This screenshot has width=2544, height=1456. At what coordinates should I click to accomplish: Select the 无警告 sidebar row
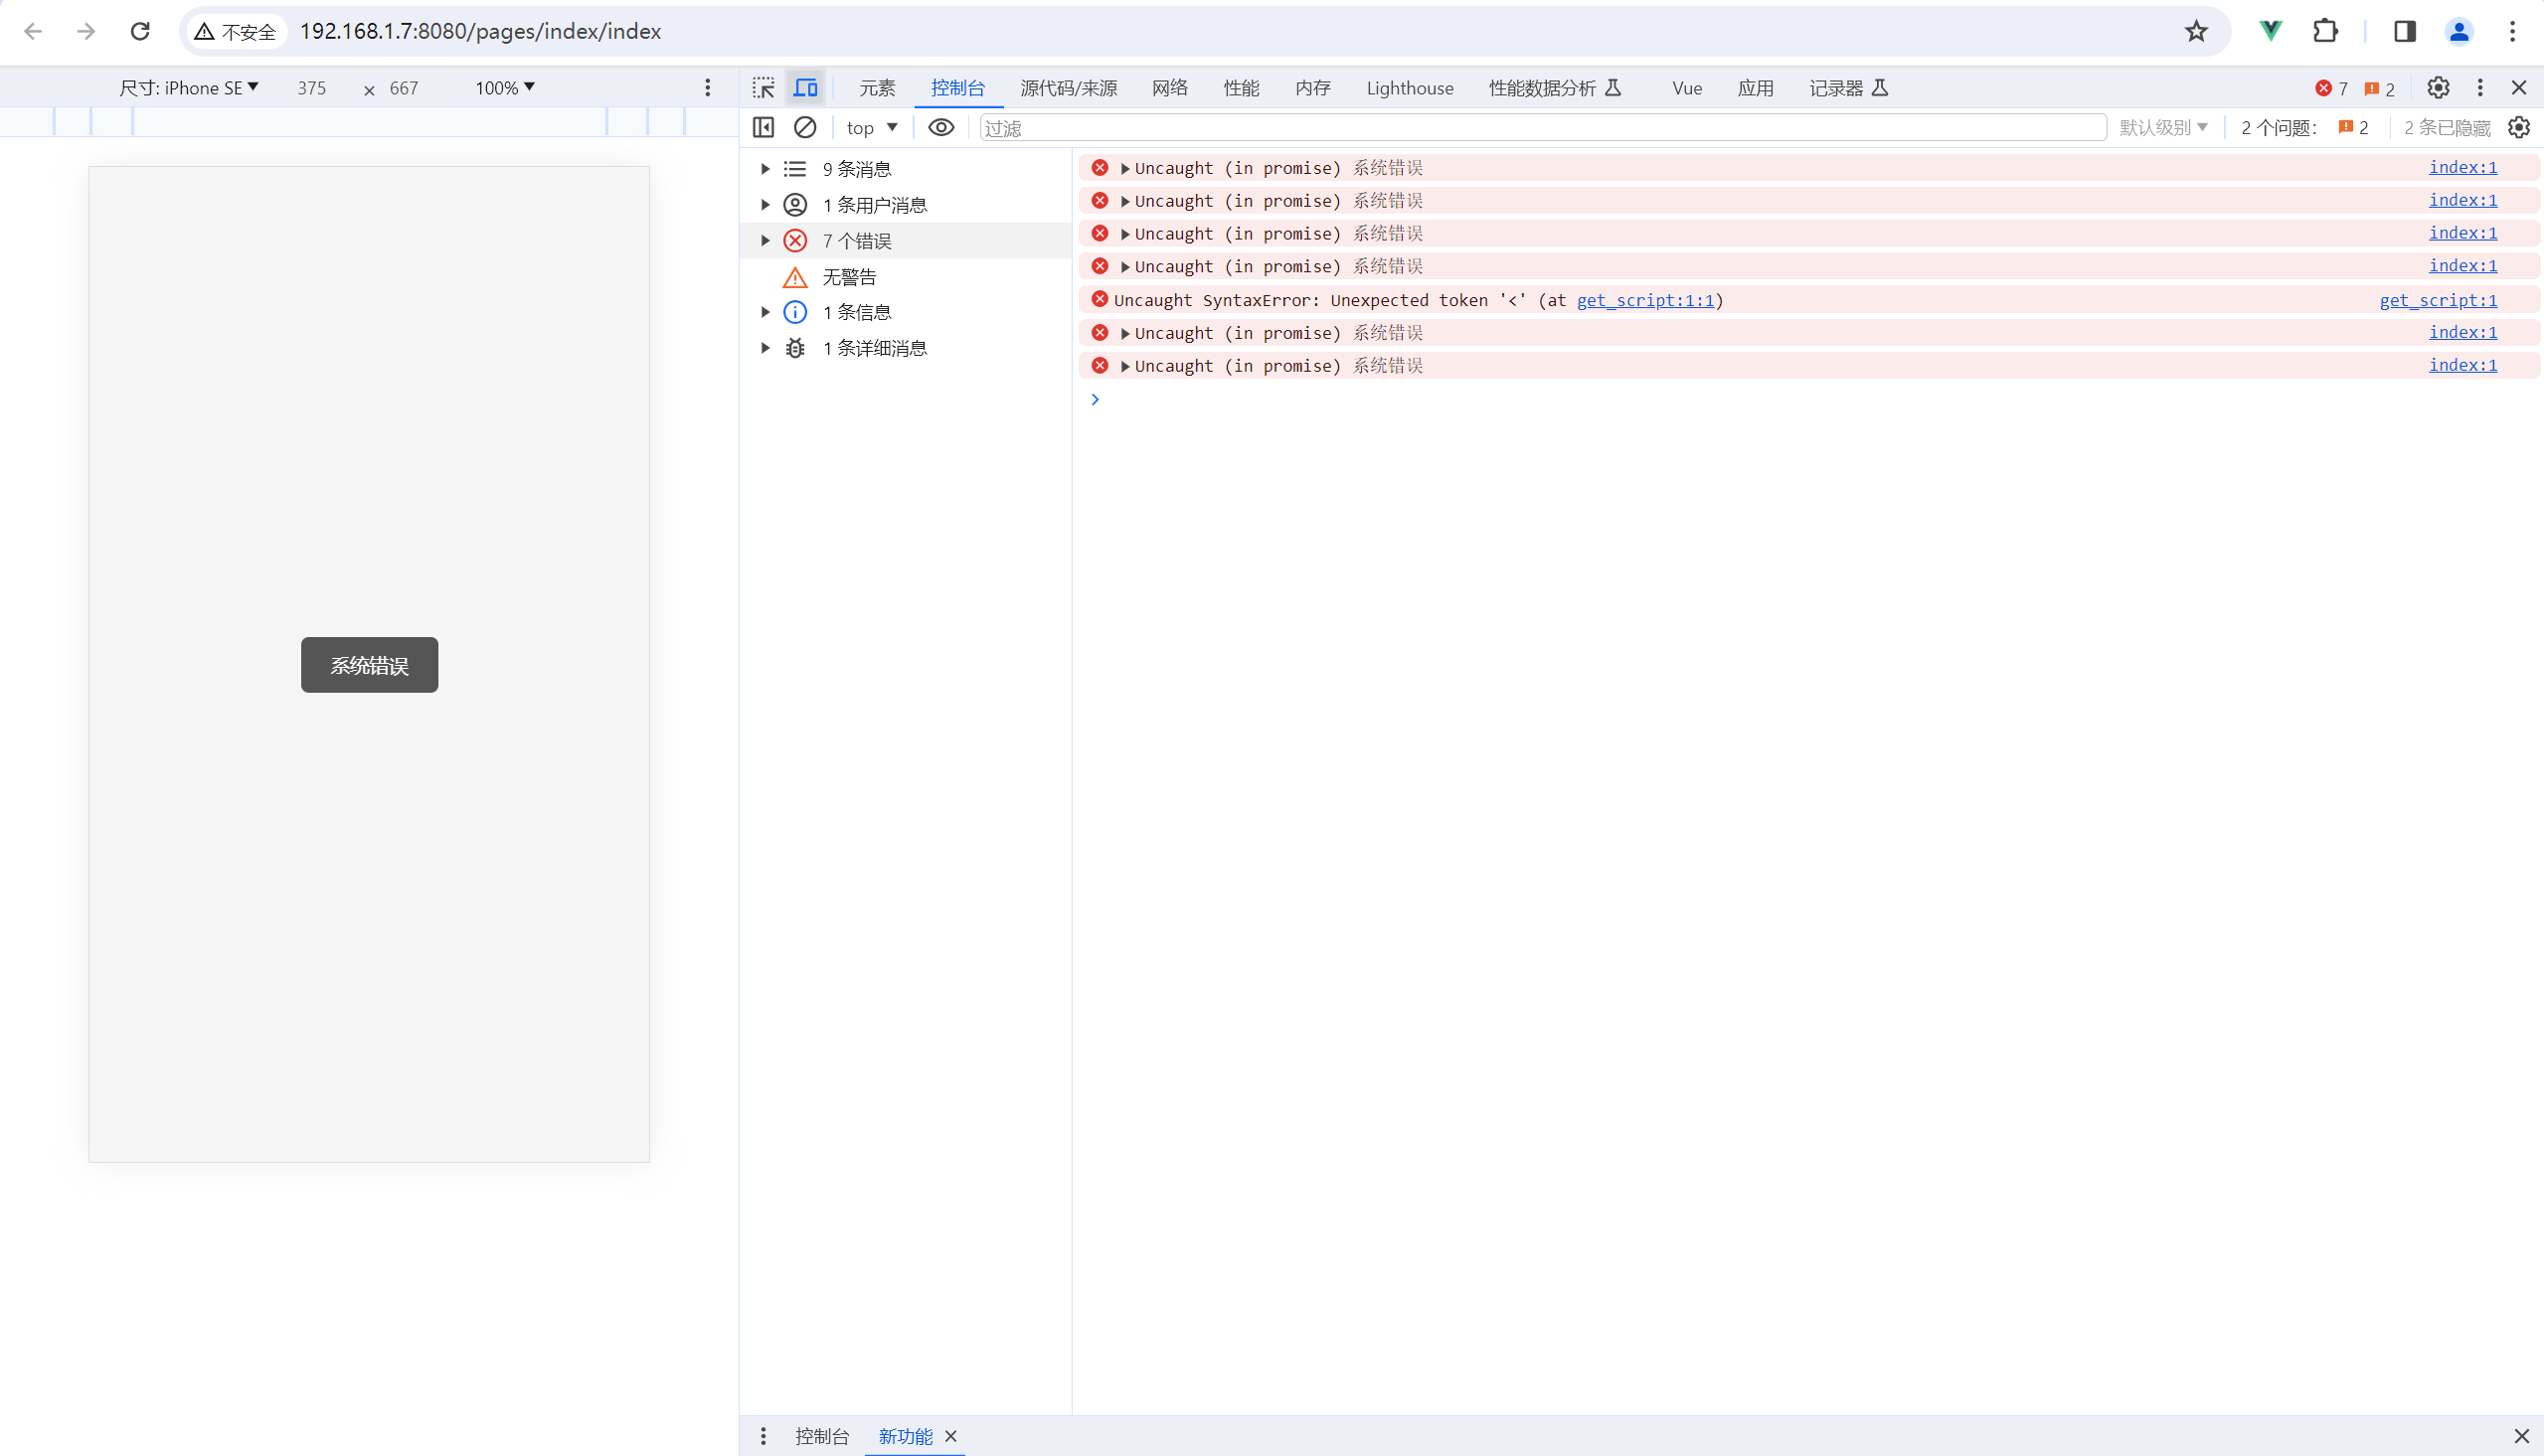pos(905,277)
